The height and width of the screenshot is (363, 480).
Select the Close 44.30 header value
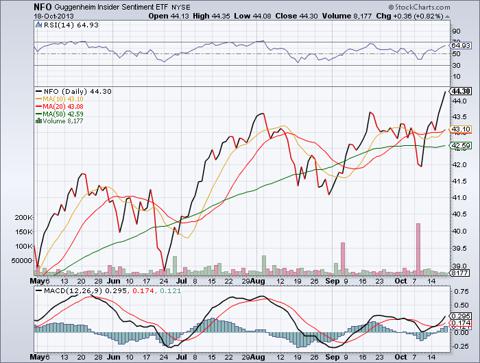(296, 16)
